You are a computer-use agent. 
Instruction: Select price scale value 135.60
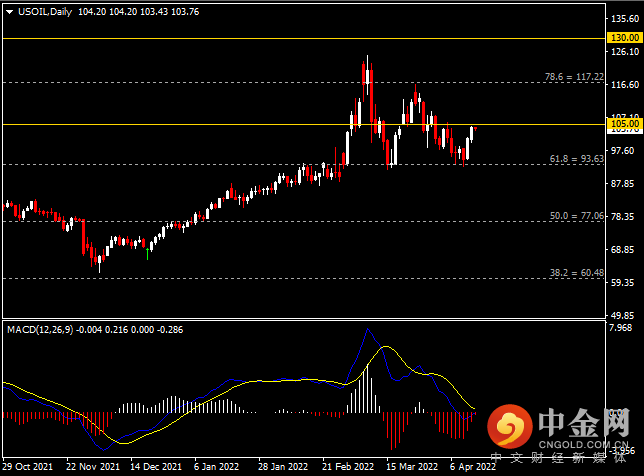point(625,18)
